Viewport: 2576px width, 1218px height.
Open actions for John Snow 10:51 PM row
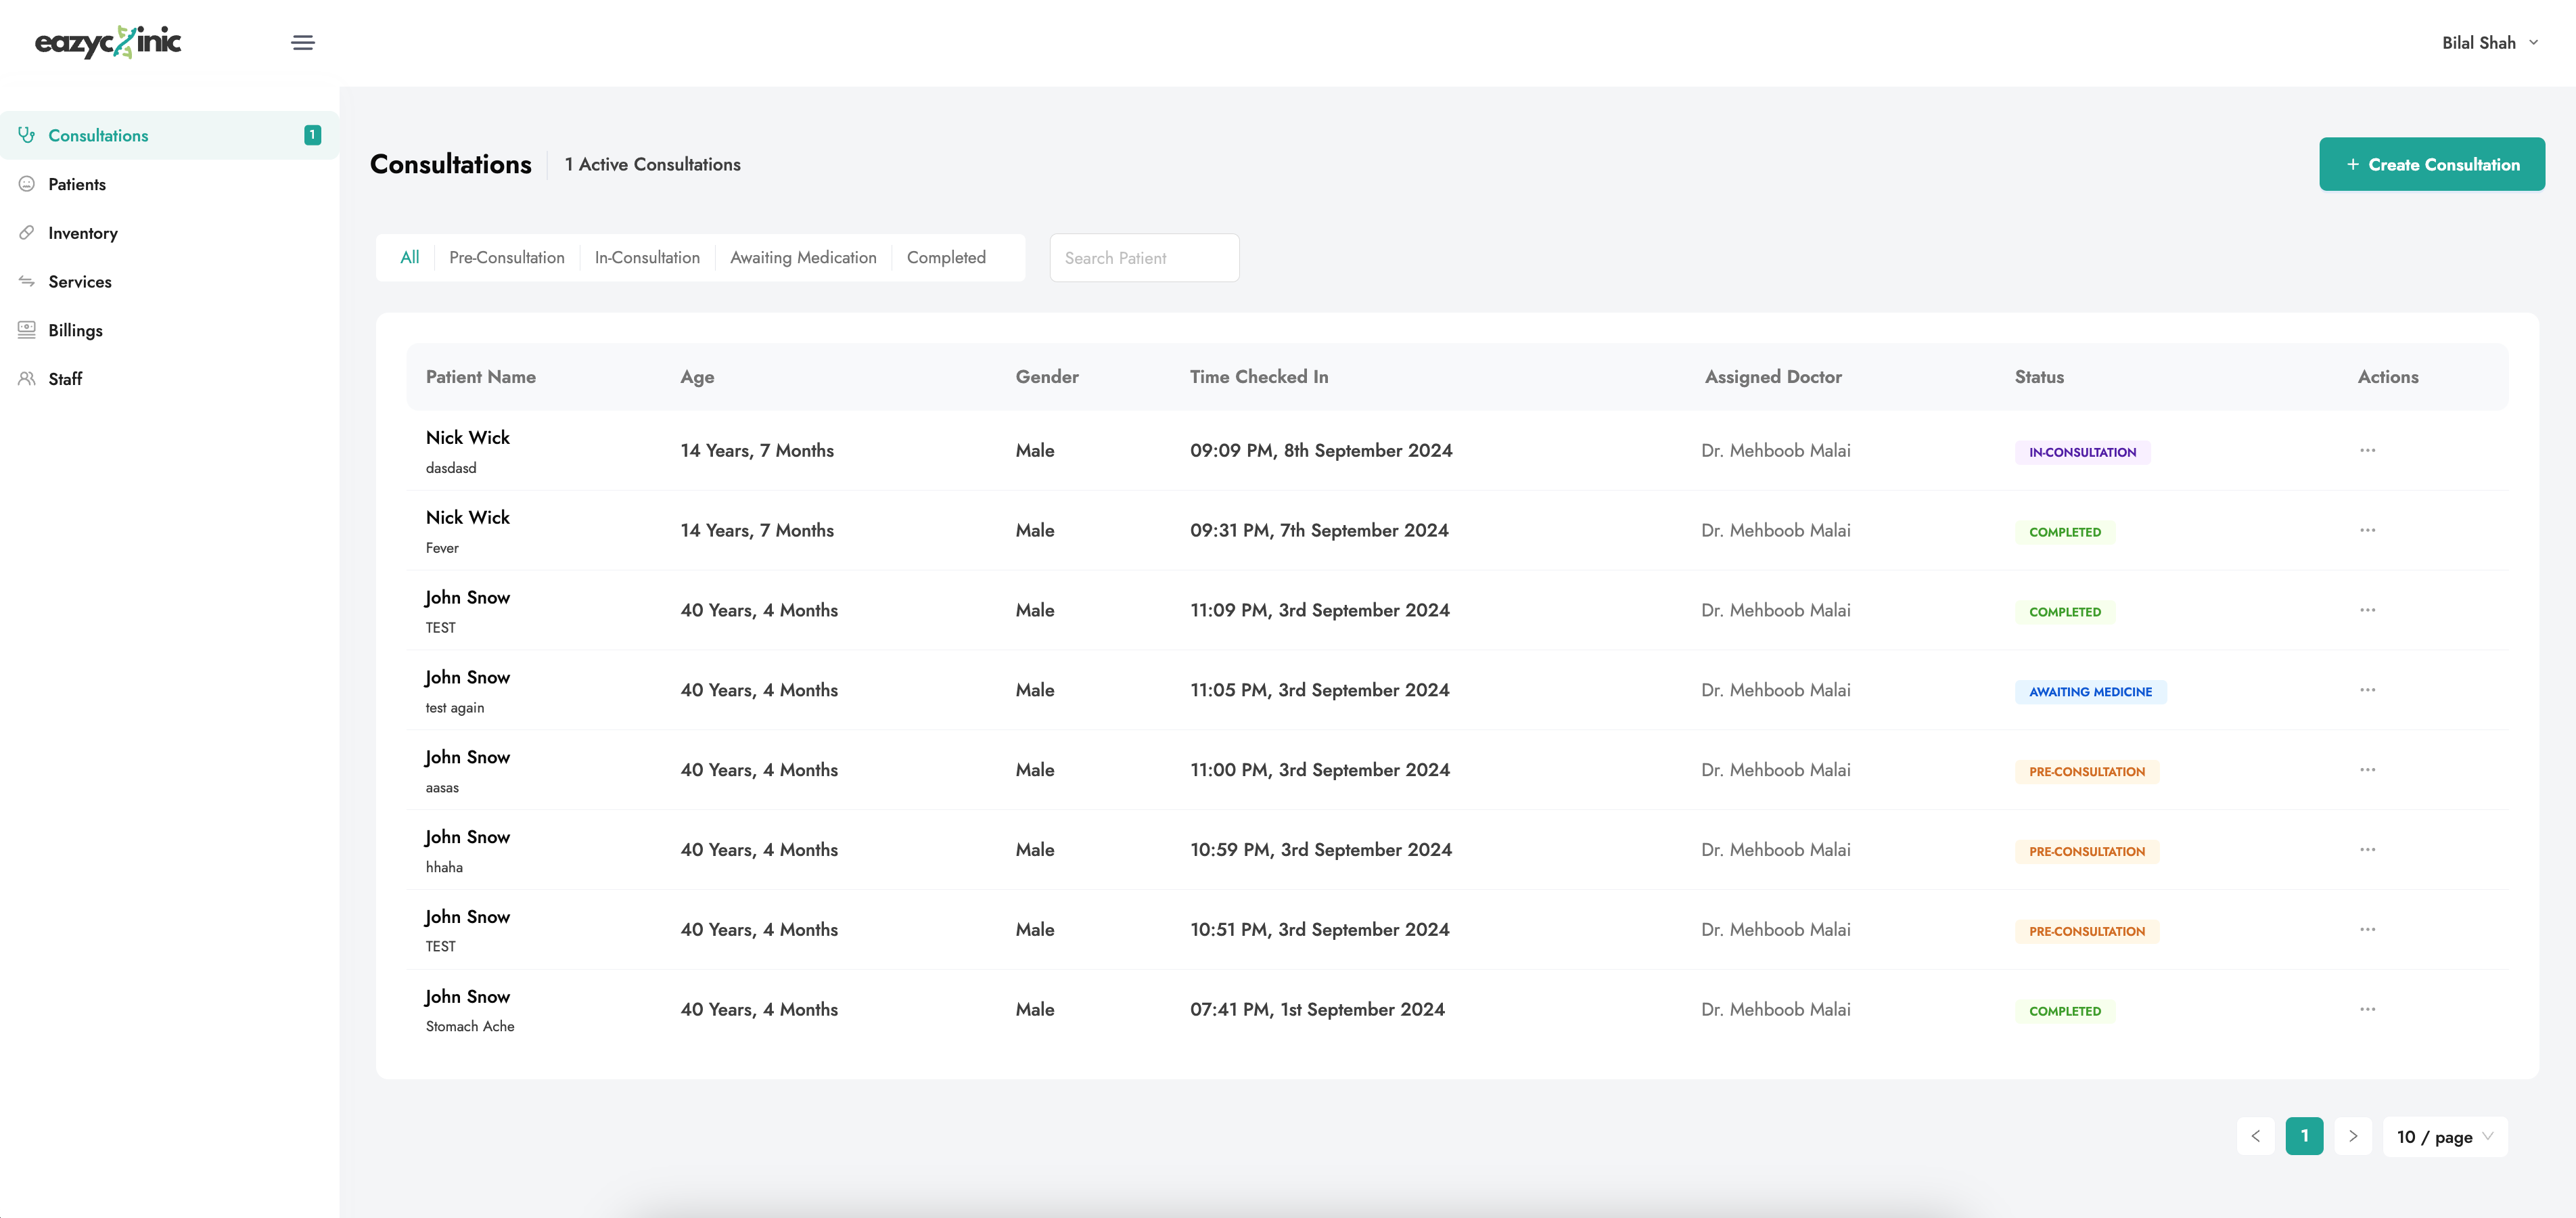click(2367, 929)
